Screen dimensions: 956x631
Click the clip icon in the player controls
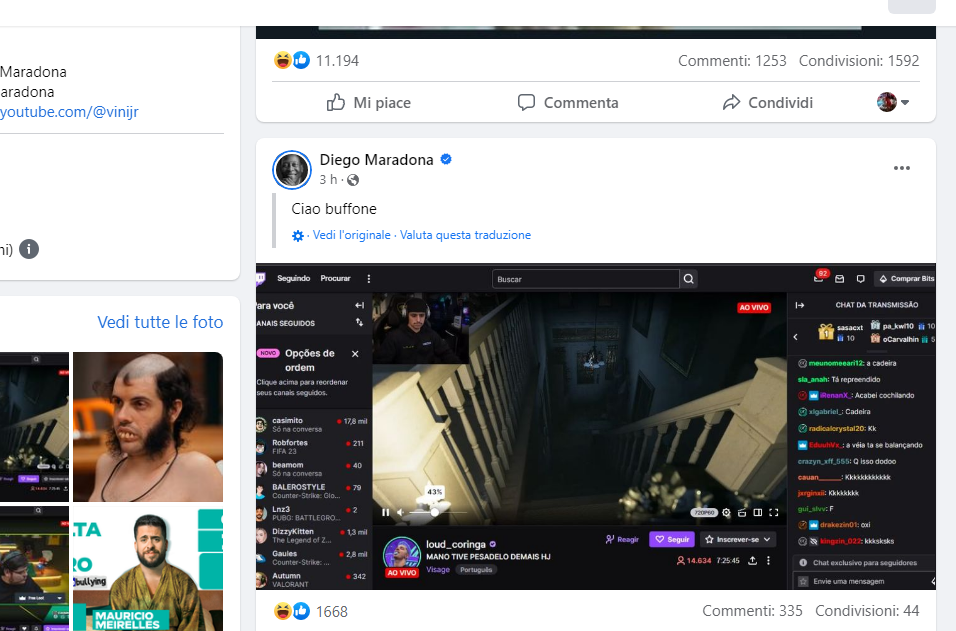742,513
